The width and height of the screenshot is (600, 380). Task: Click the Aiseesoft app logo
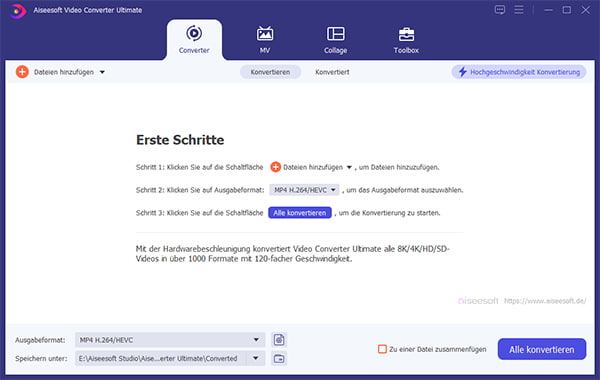(18, 10)
